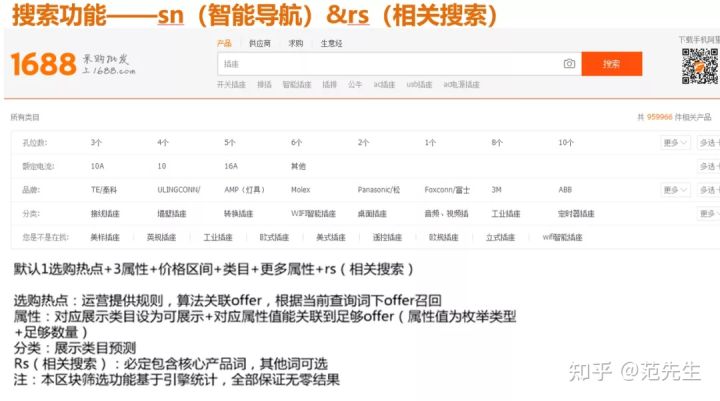Screen dimensions: 720x401
Task: Click the 智能插座 suggested keyword
Action: (x=297, y=85)
